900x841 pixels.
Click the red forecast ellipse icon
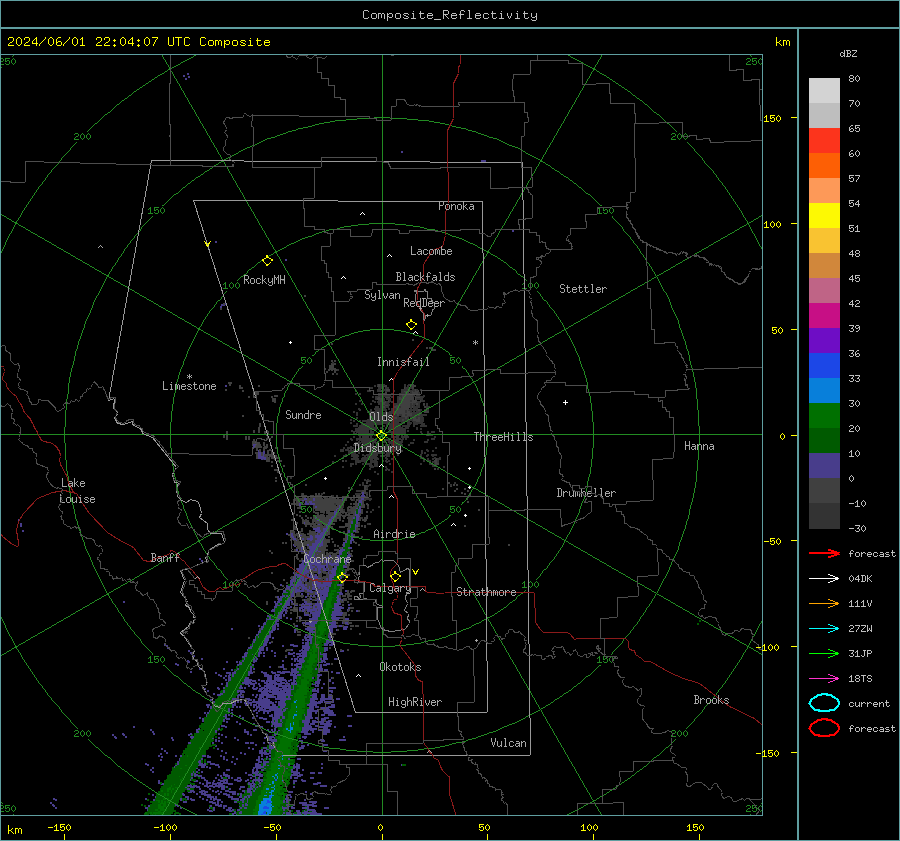pyautogui.click(x=824, y=728)
